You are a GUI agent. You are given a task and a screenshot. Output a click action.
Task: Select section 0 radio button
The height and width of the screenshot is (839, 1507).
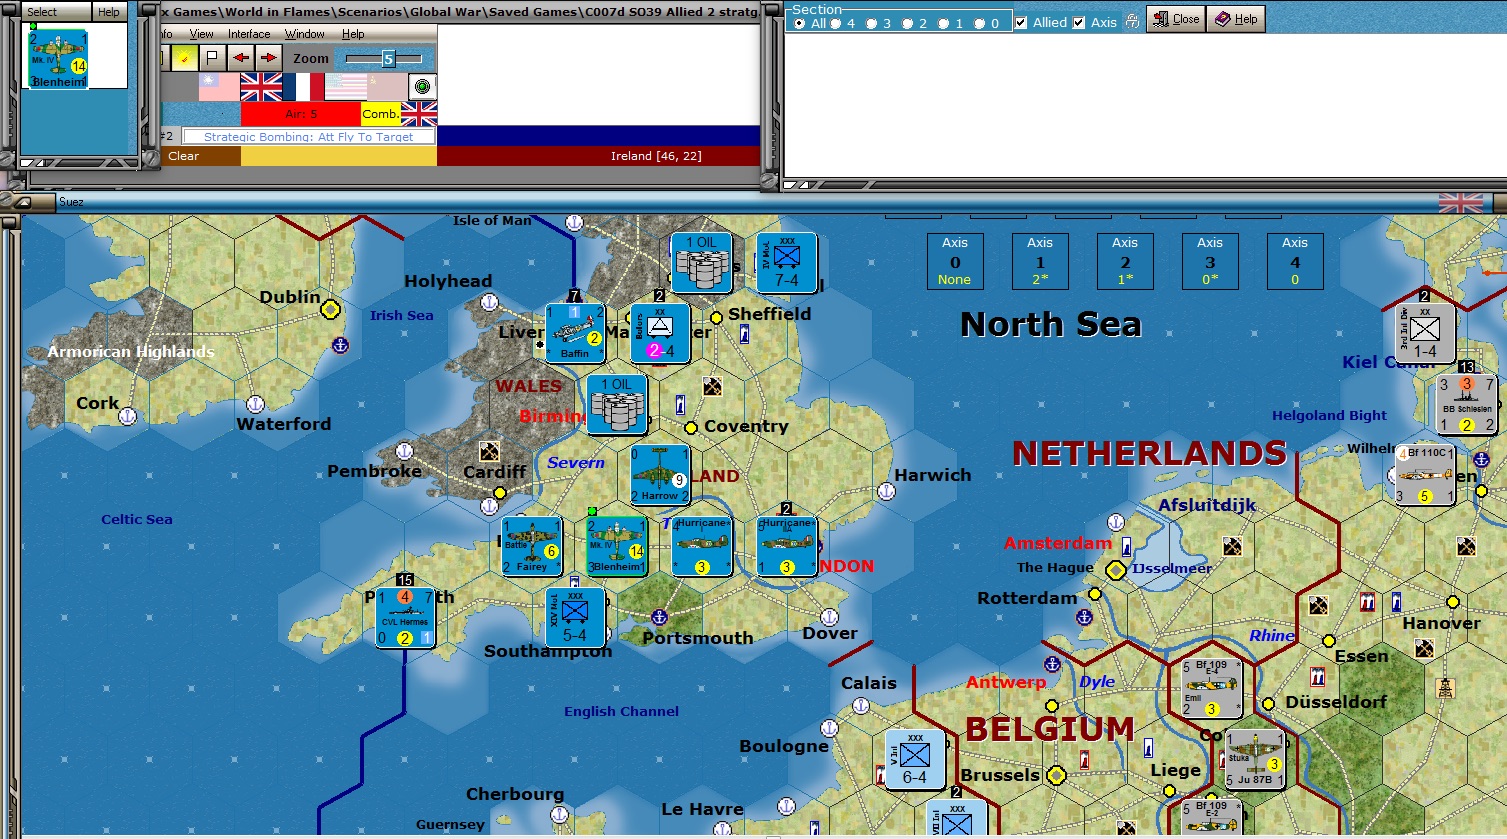click(x=979, y=23)
